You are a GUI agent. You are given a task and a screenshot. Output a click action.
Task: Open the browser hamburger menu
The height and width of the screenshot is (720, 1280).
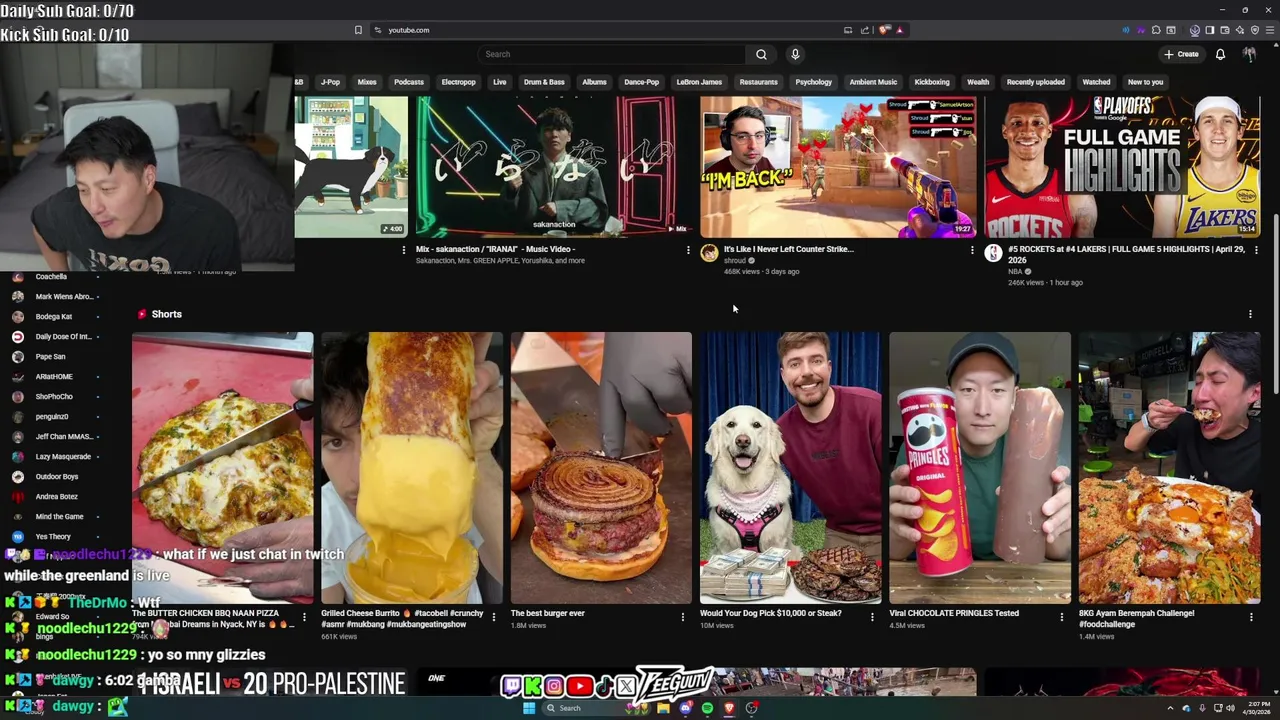[x=1269, y=30]
